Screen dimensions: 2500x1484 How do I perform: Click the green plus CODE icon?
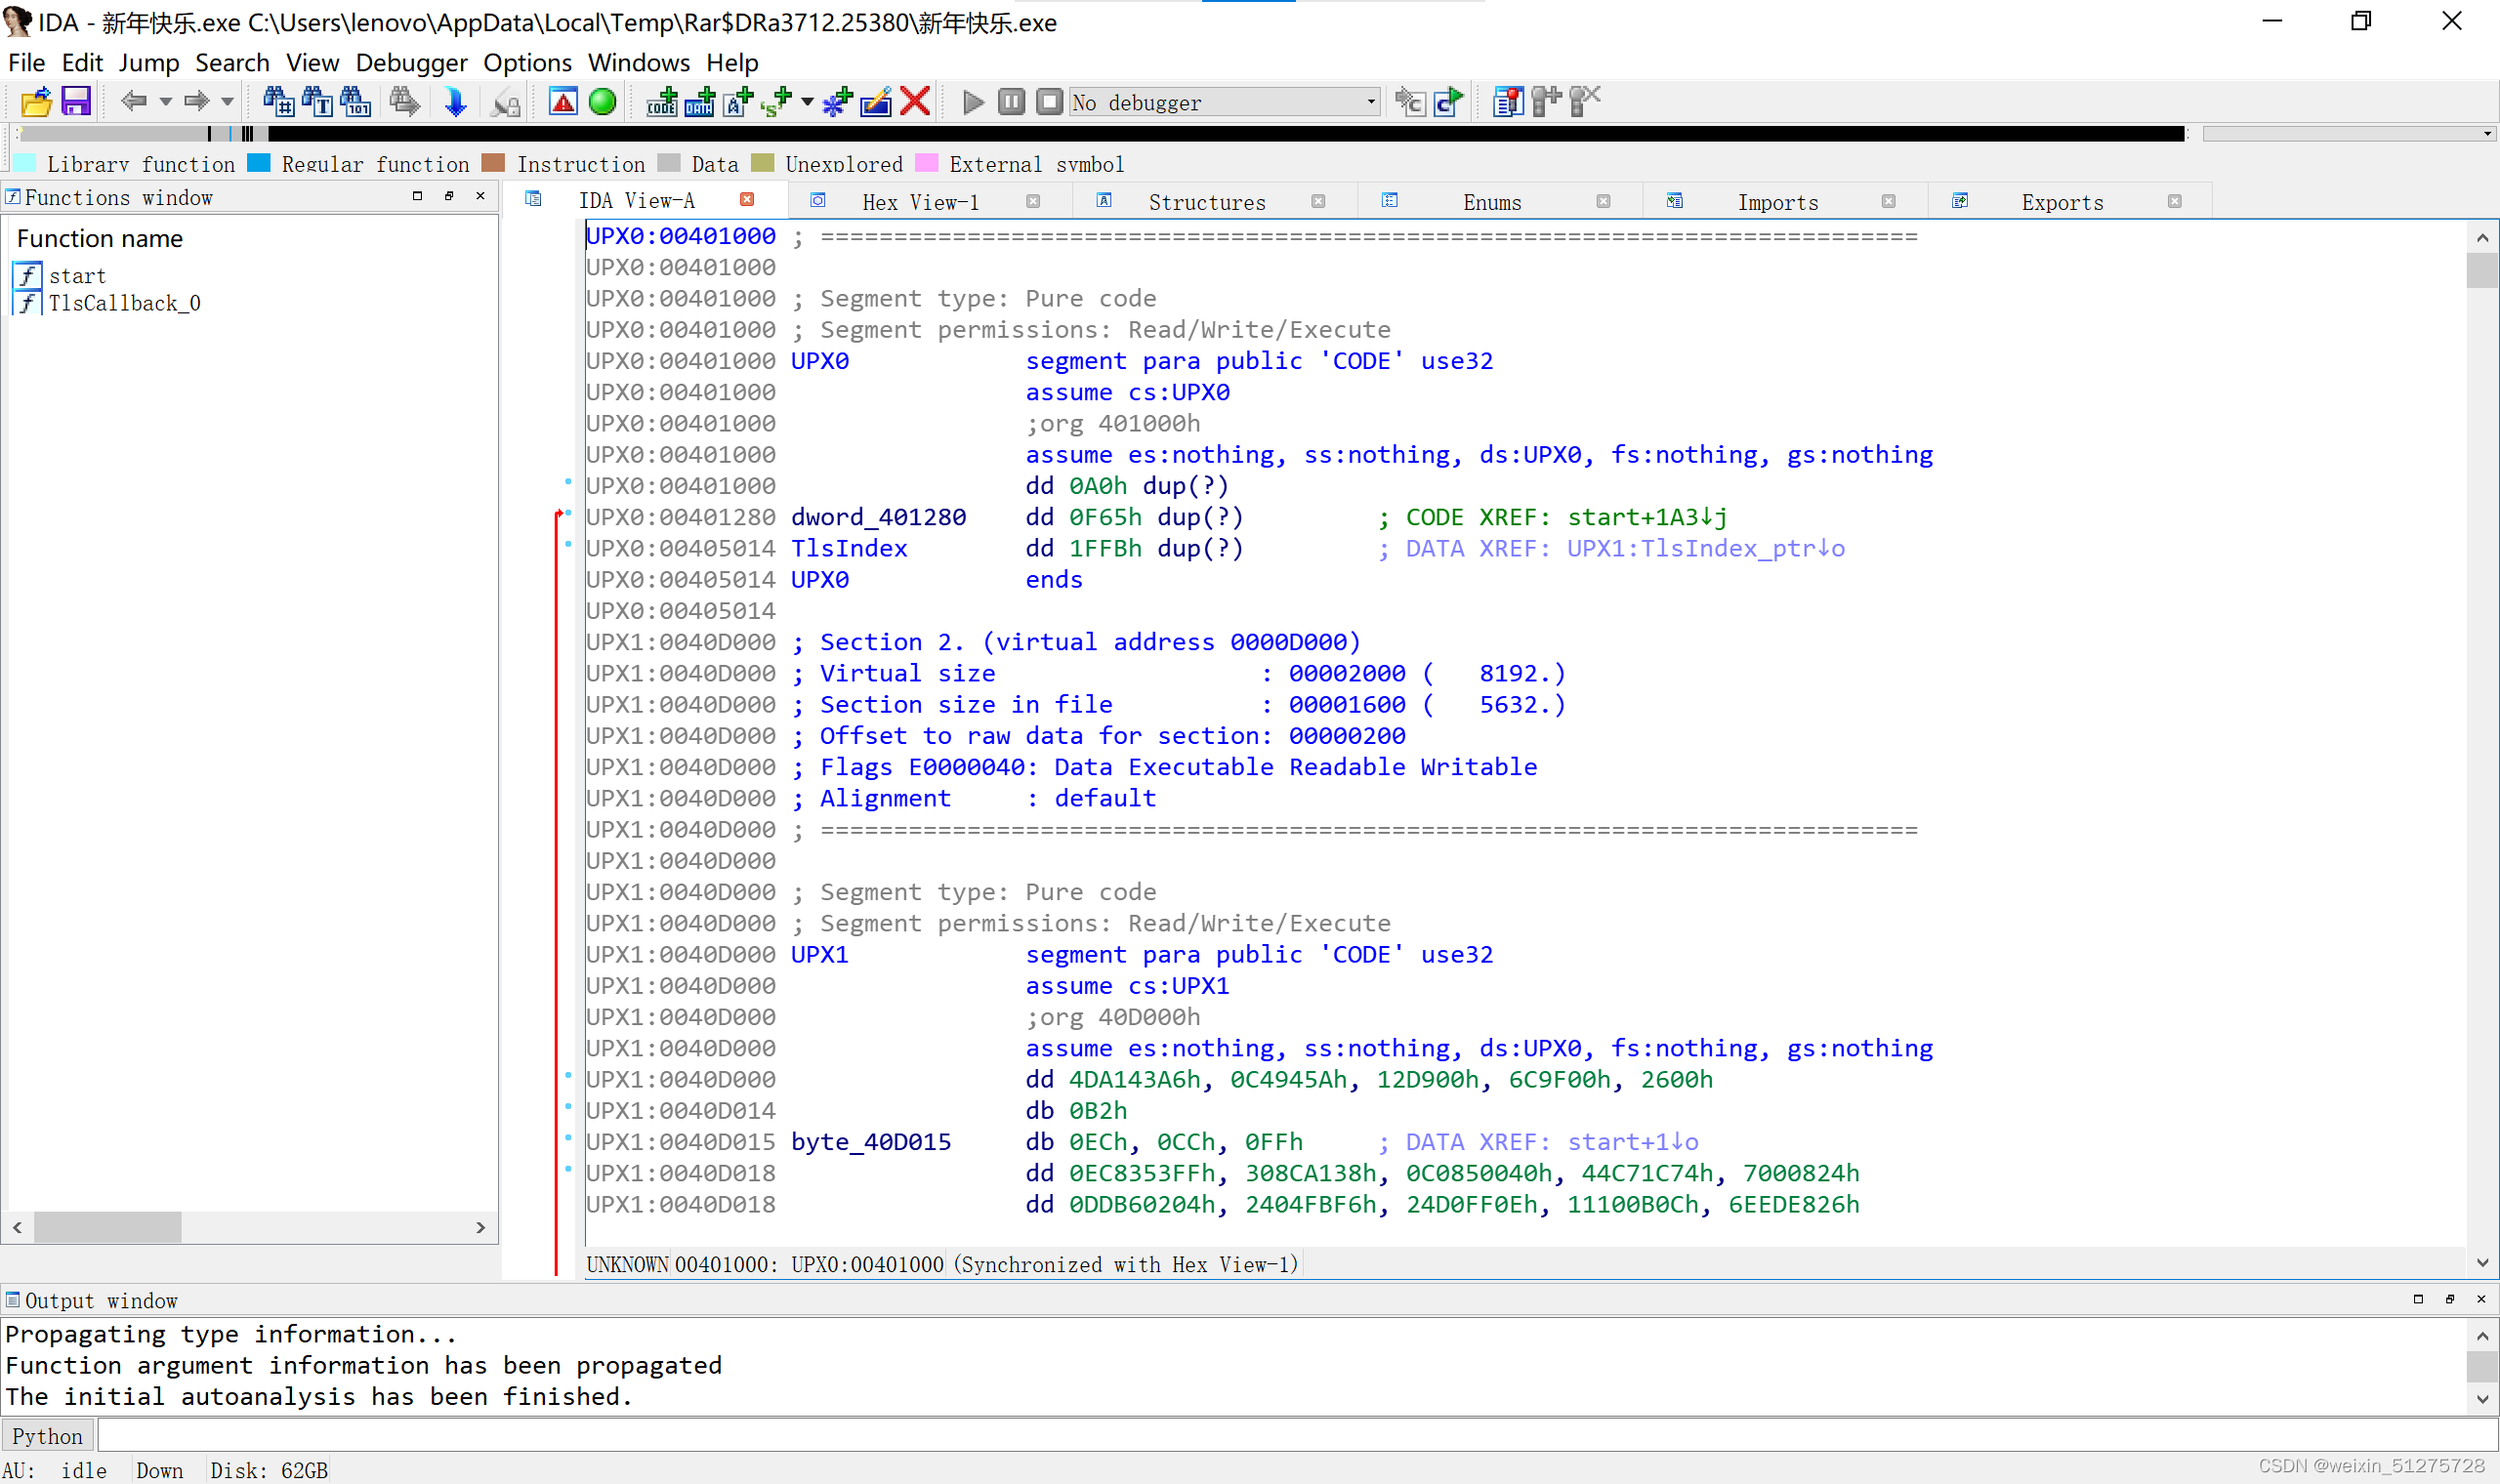[x=661, y=102]
